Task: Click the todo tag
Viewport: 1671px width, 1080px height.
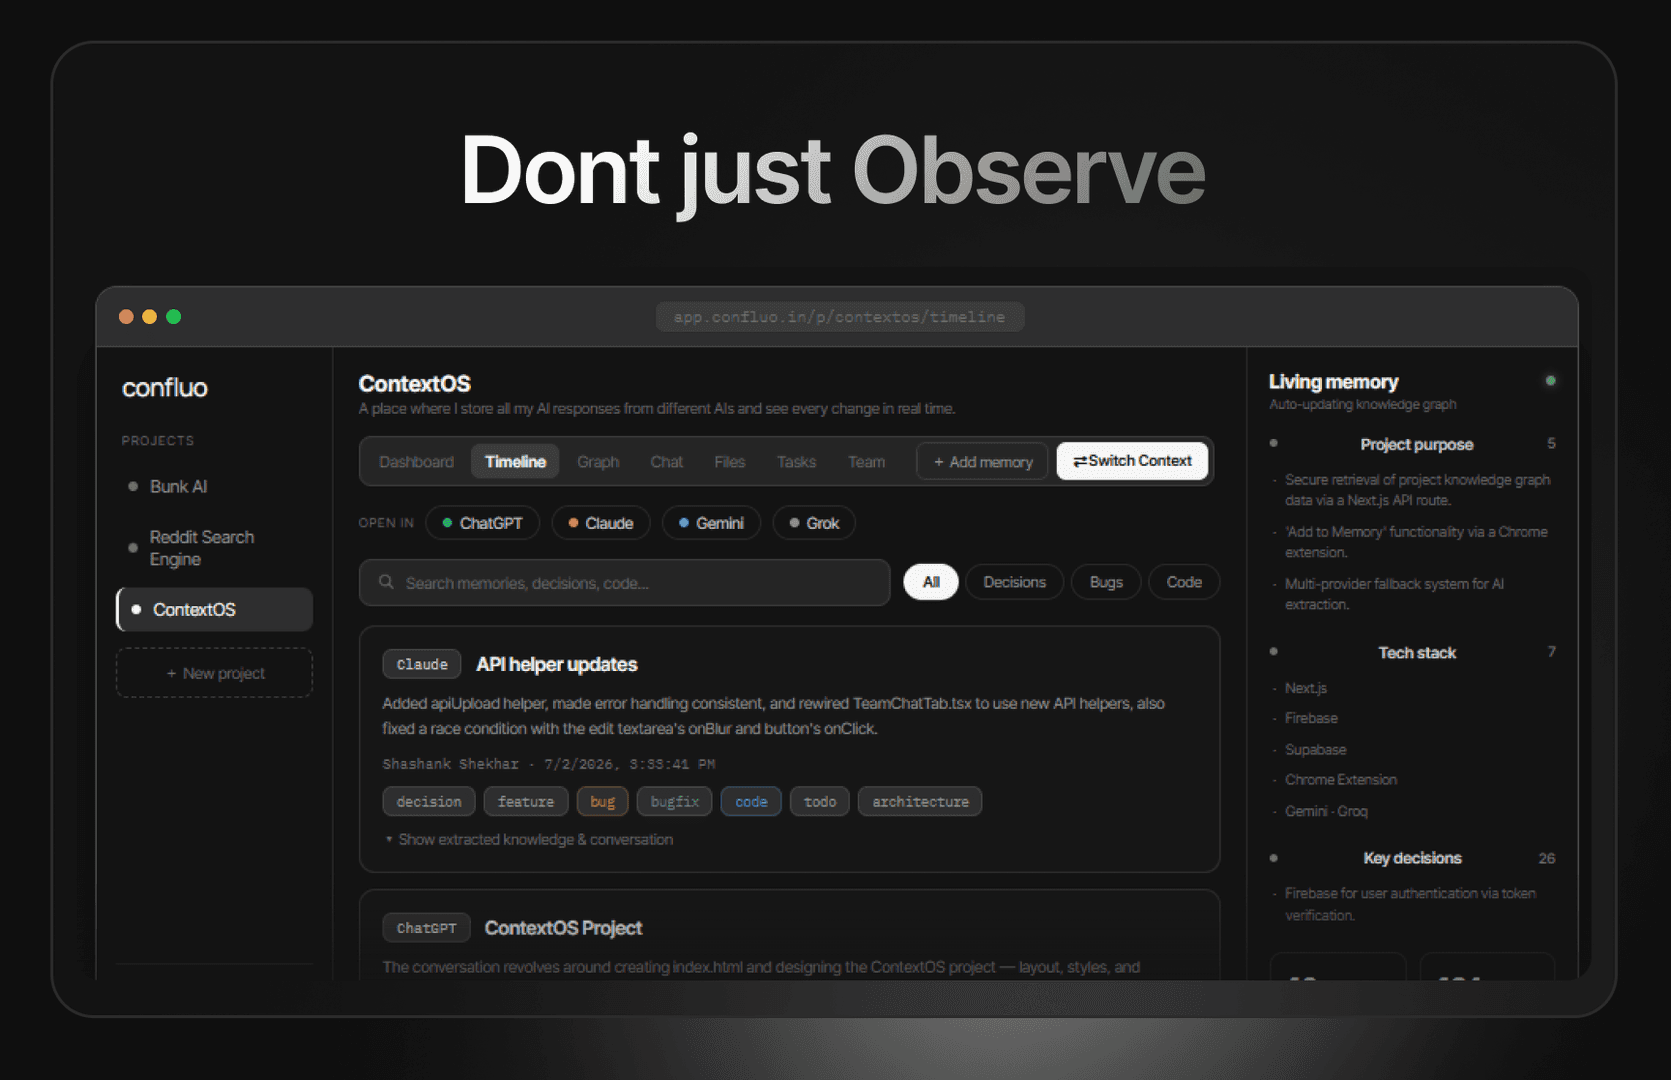Action: [x=820, y=802]
